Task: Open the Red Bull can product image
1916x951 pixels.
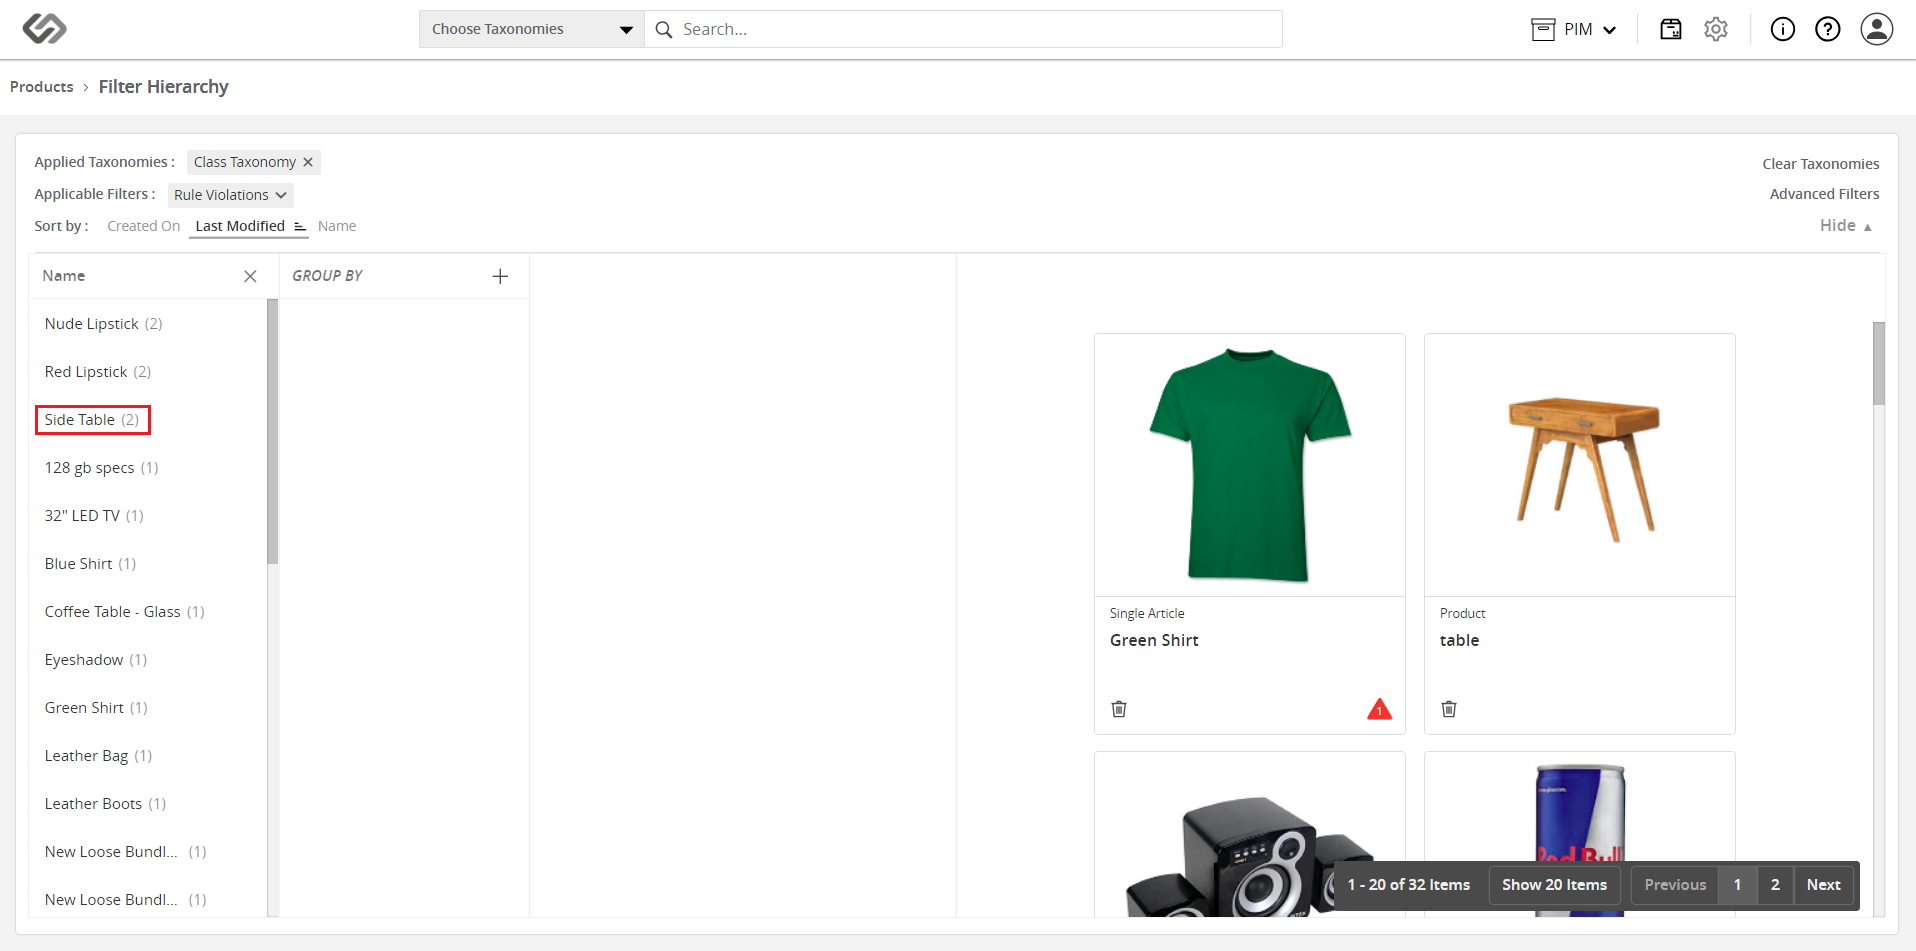Action: pyautogui.click(x=1579, y=835)
